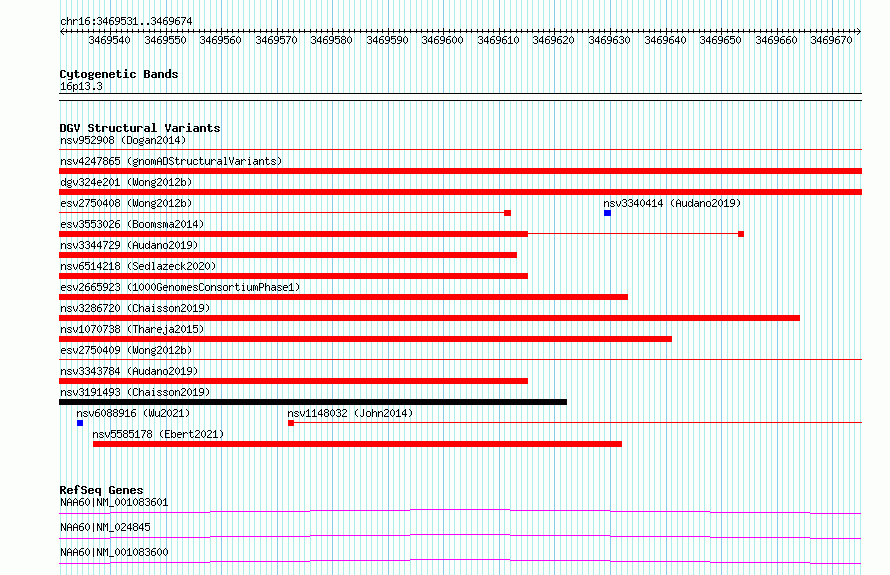Select the NAA60|NM_001083600 transcript label
The width and height of the screenshot is (890, 575).
(x=114, y=552)
